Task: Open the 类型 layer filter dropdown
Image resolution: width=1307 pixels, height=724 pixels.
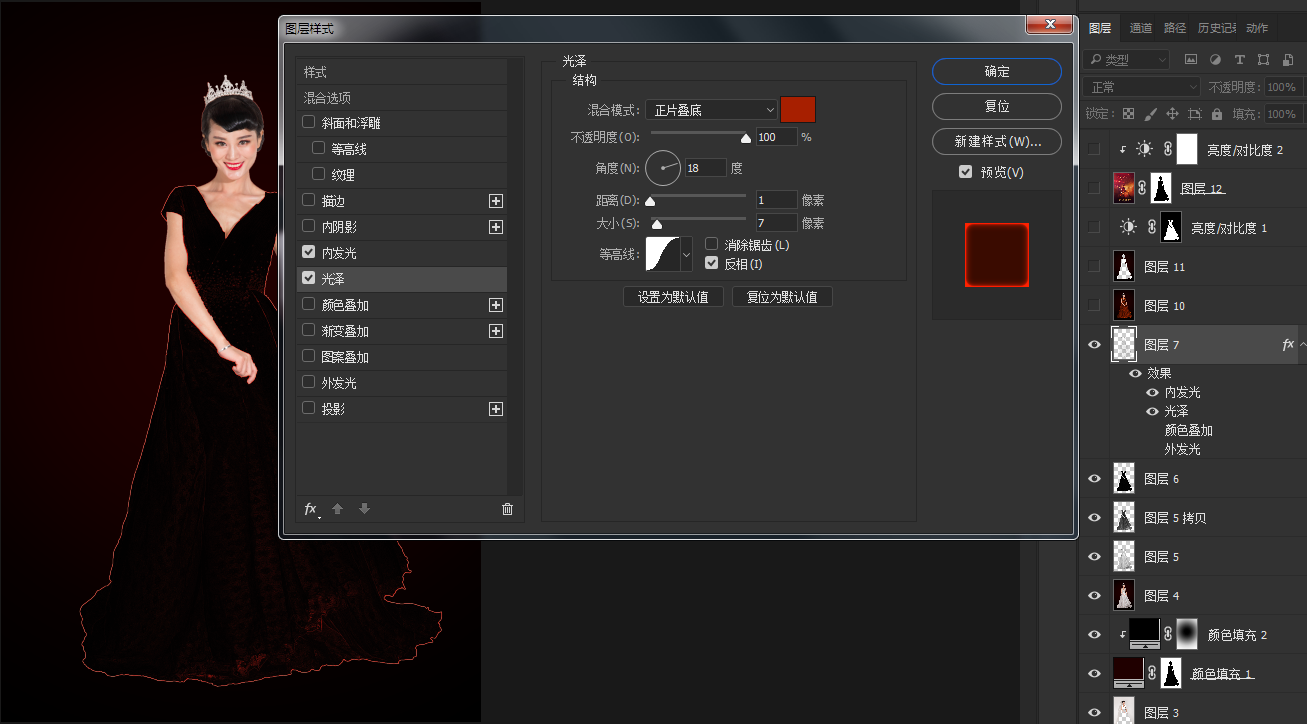Action: (1127, 59)
